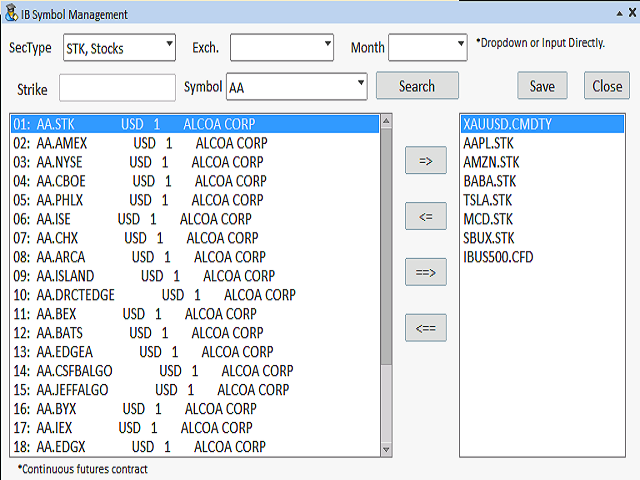Select row 08: AA.ARCA
The image size is (640, 480).
click(x=195, y=257)
